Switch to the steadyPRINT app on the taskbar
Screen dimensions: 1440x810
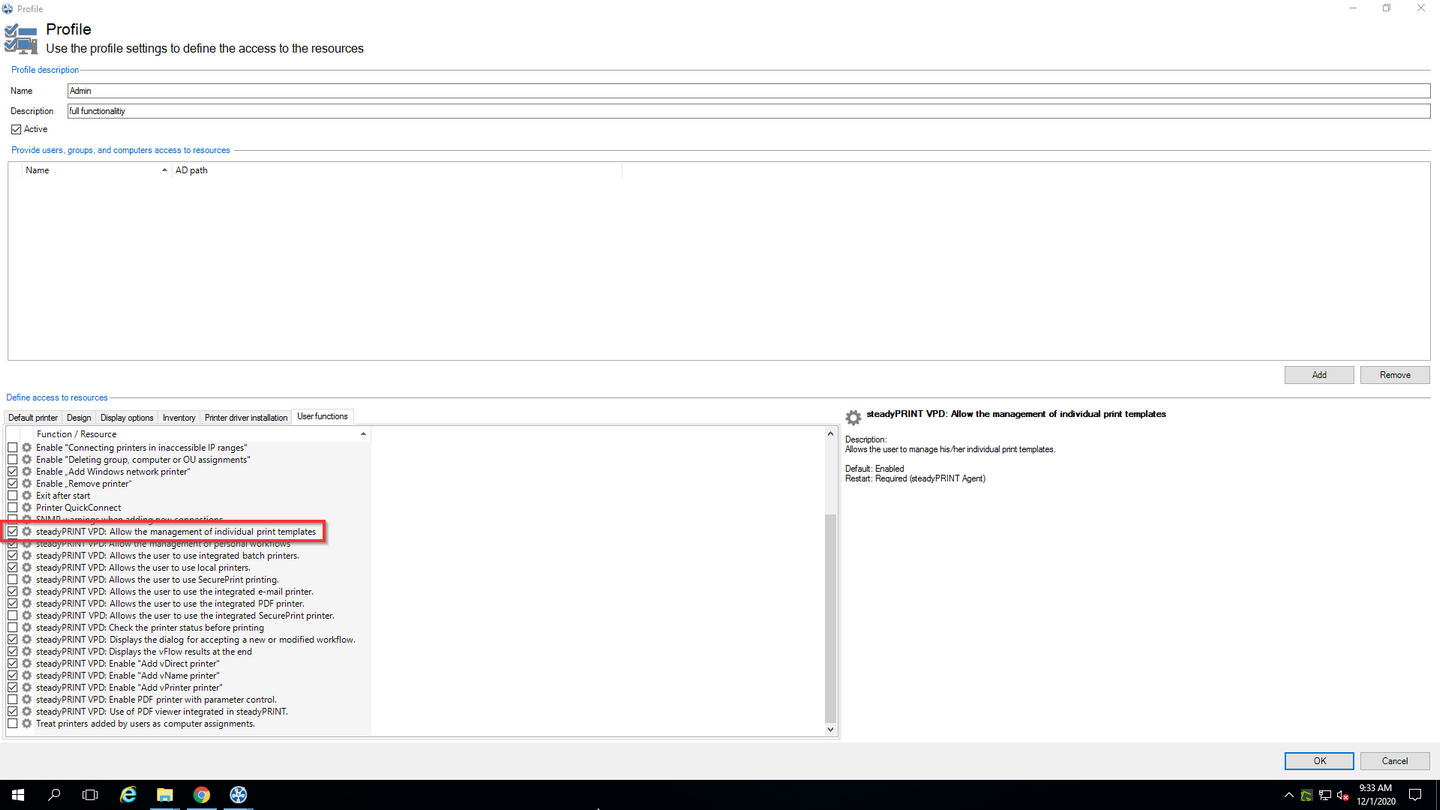click(238, 795)
